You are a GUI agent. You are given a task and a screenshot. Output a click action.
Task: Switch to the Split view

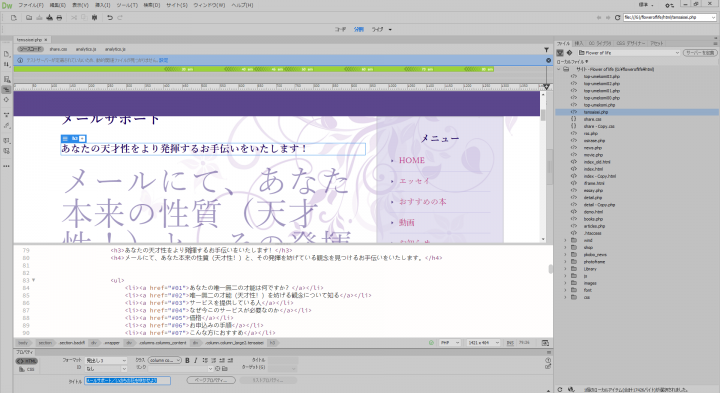359,29
